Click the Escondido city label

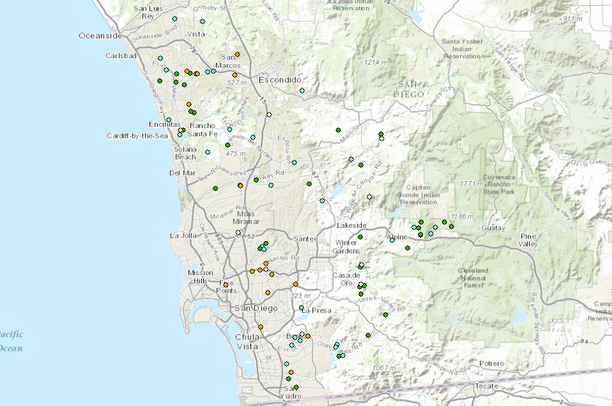(x=279, y=78)
